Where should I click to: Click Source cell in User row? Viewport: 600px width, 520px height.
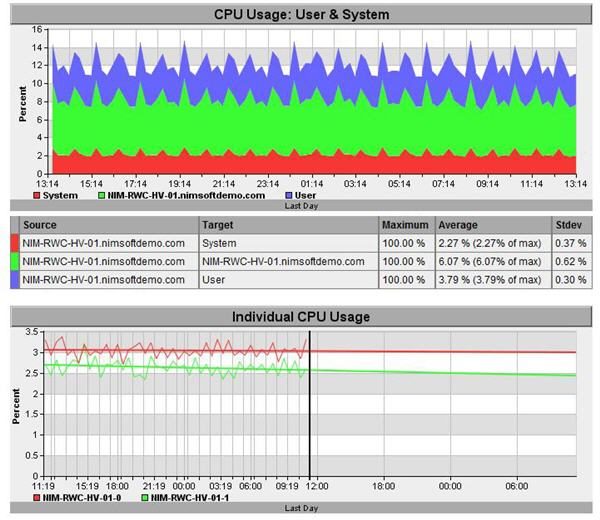coord(109,280)
